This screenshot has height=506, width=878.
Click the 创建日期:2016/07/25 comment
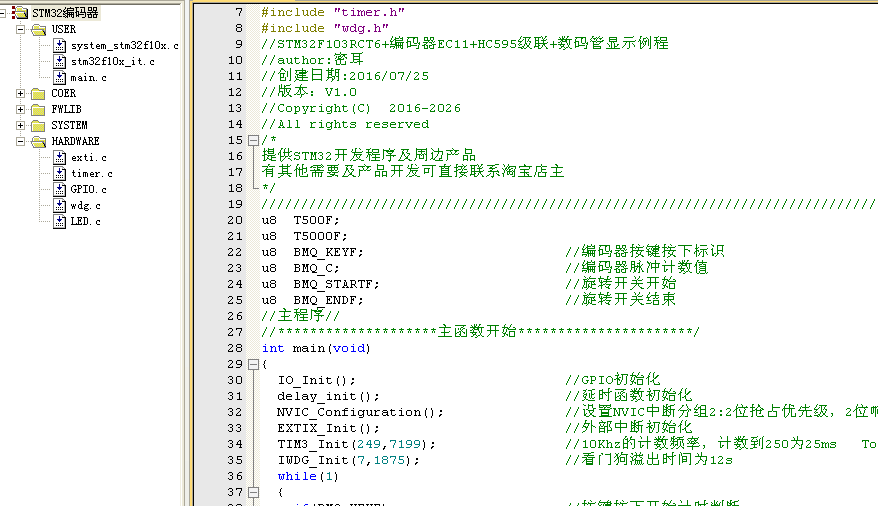345,76
